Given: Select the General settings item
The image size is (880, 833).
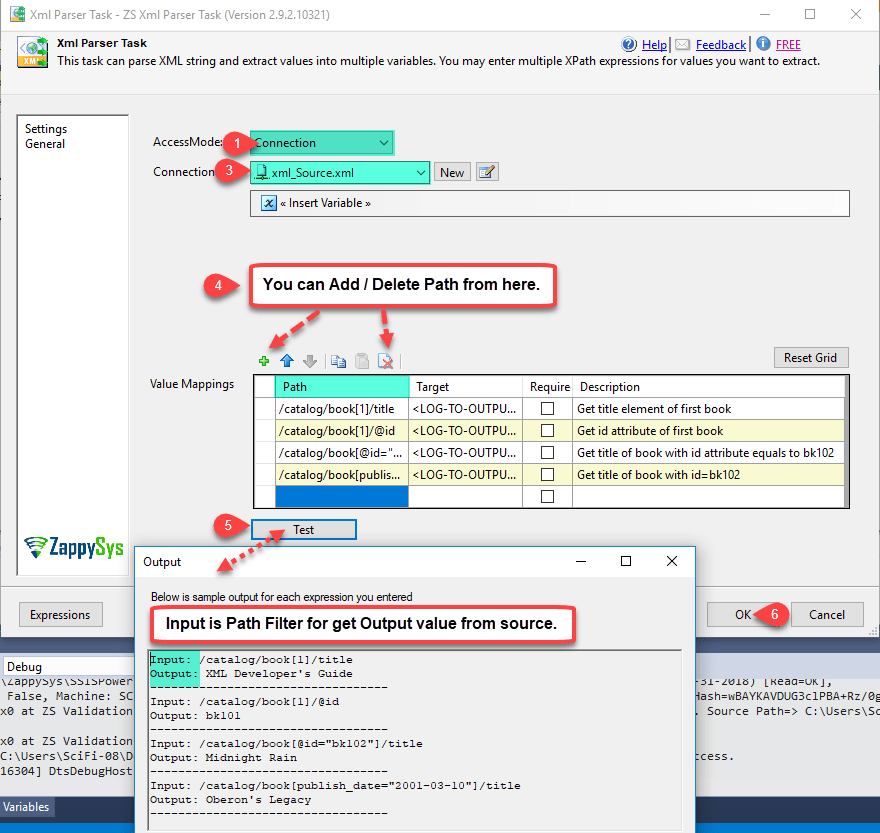Looking at the screenshot, I should tap(46, 143).
